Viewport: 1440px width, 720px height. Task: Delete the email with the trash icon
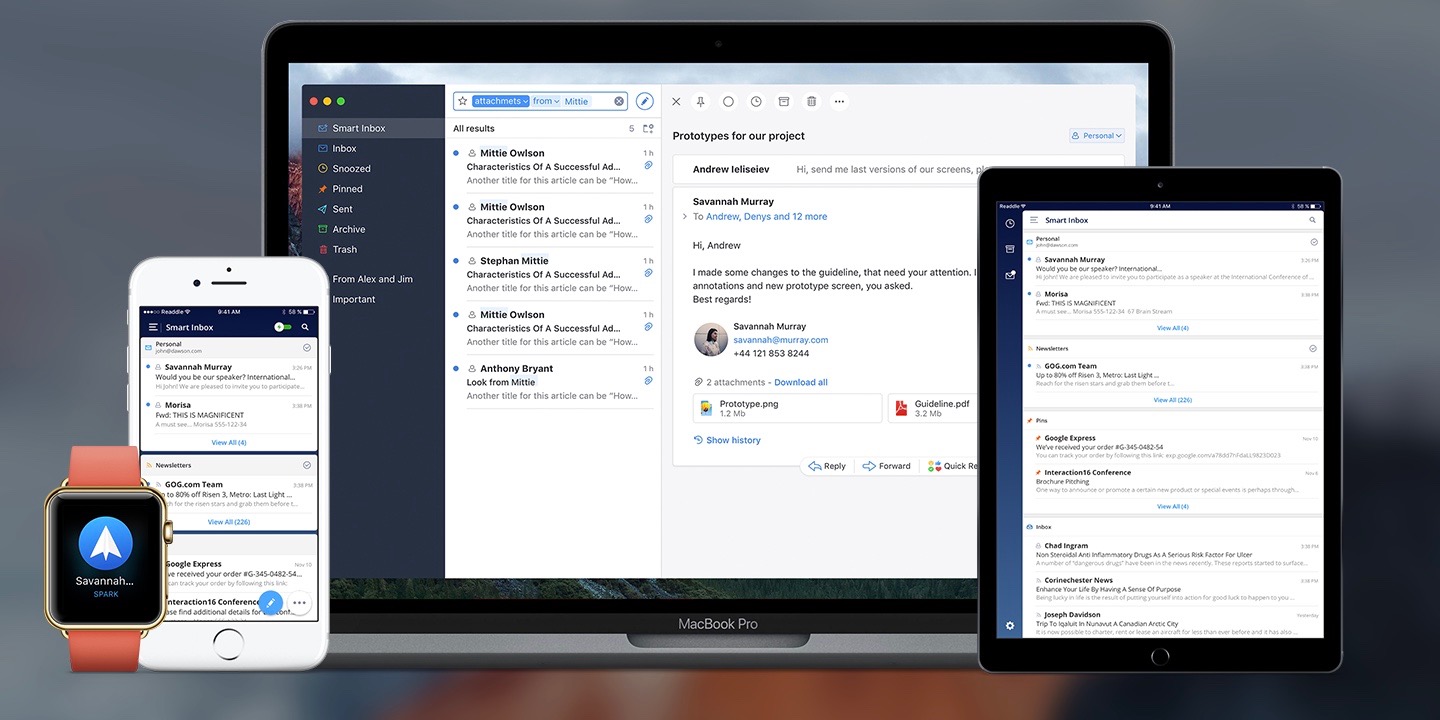(x=810, y=101)
